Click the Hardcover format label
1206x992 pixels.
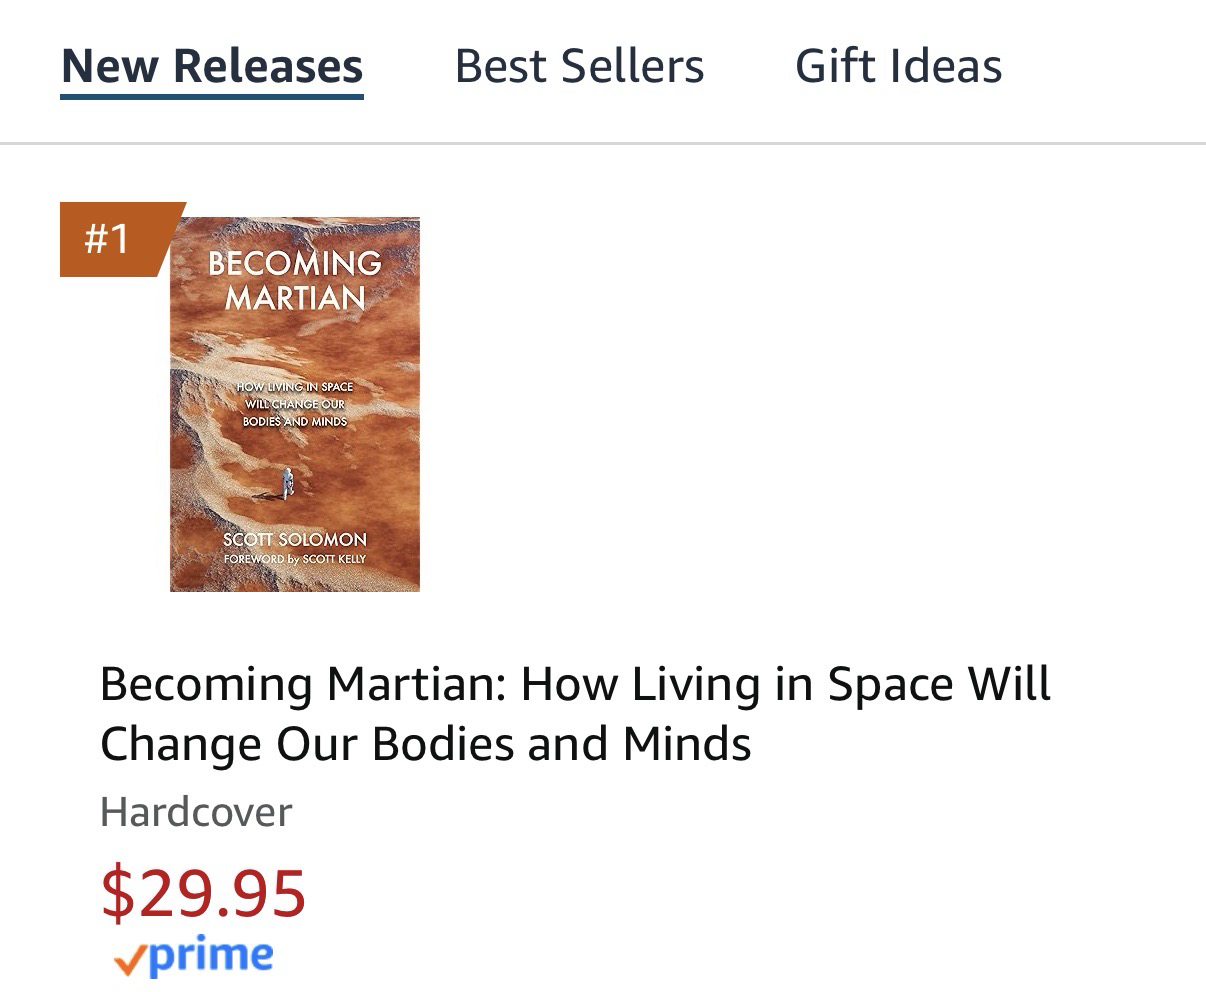(x=196, y=811)
